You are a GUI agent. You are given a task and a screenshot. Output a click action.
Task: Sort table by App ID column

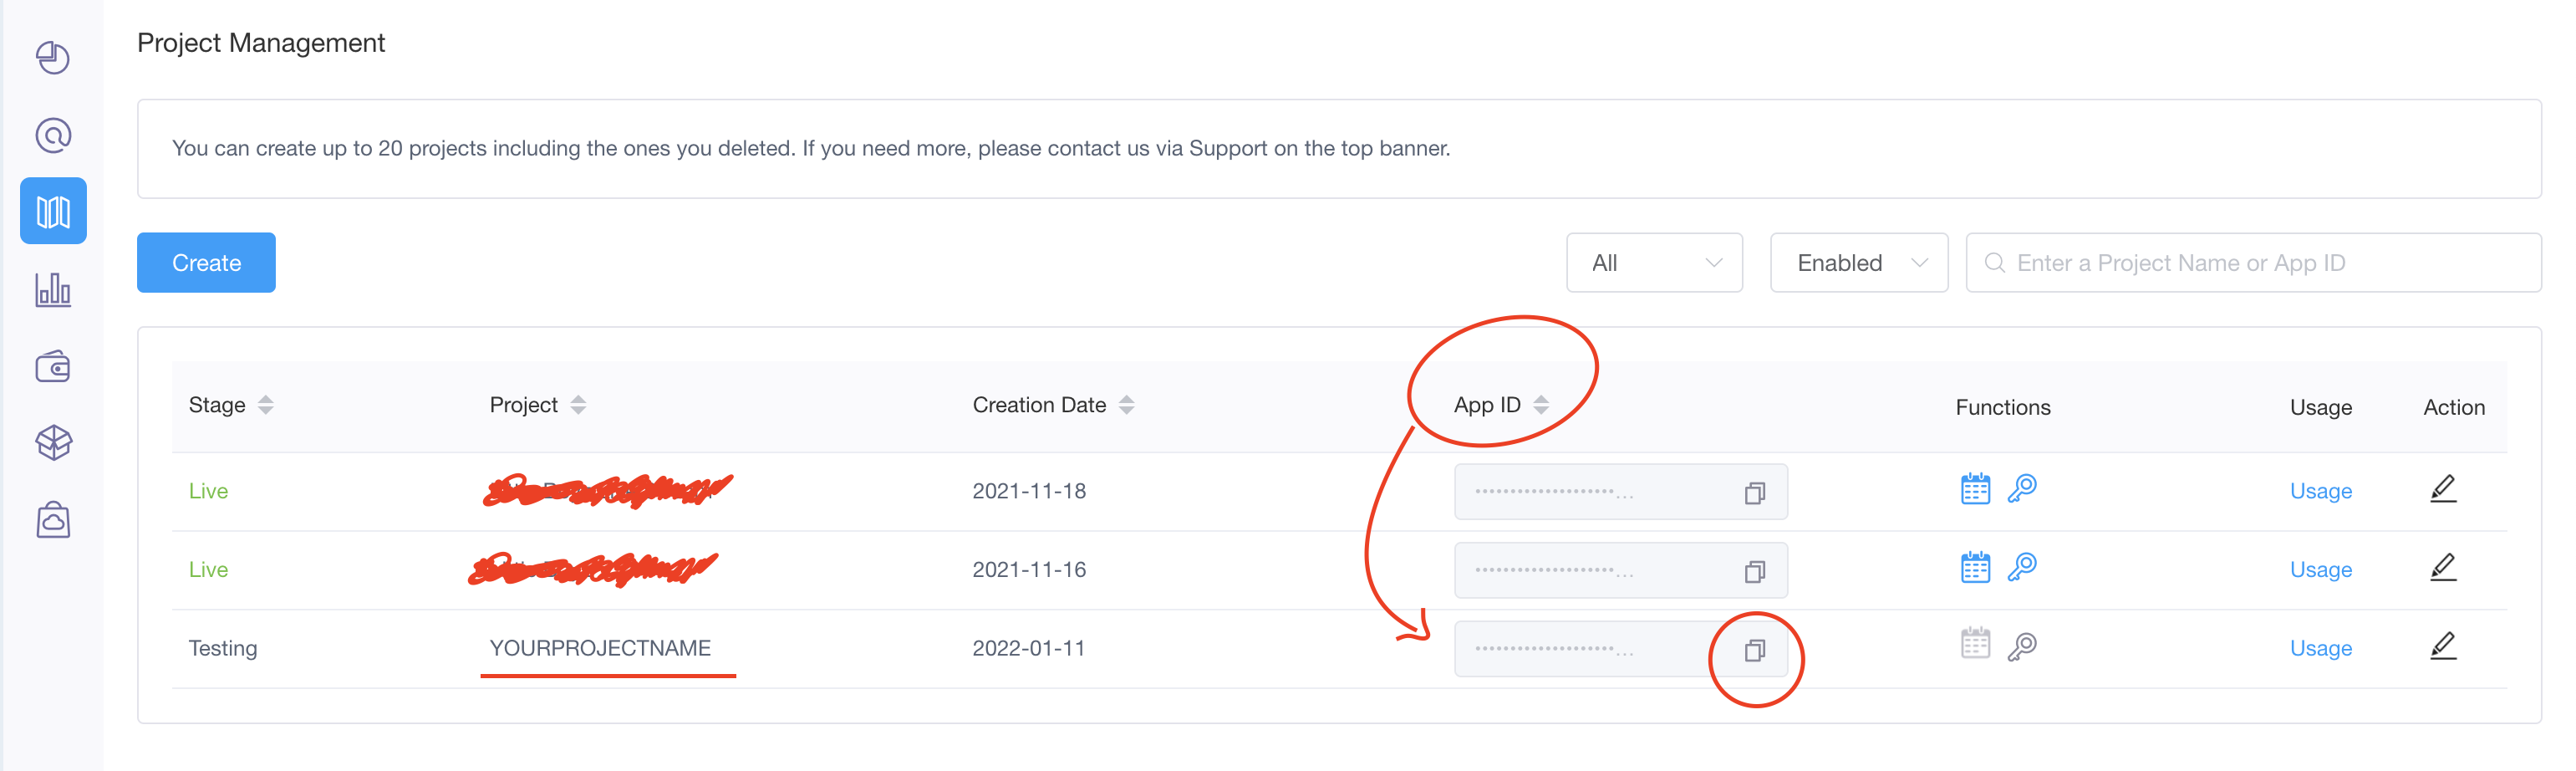tap(1540, 405)
